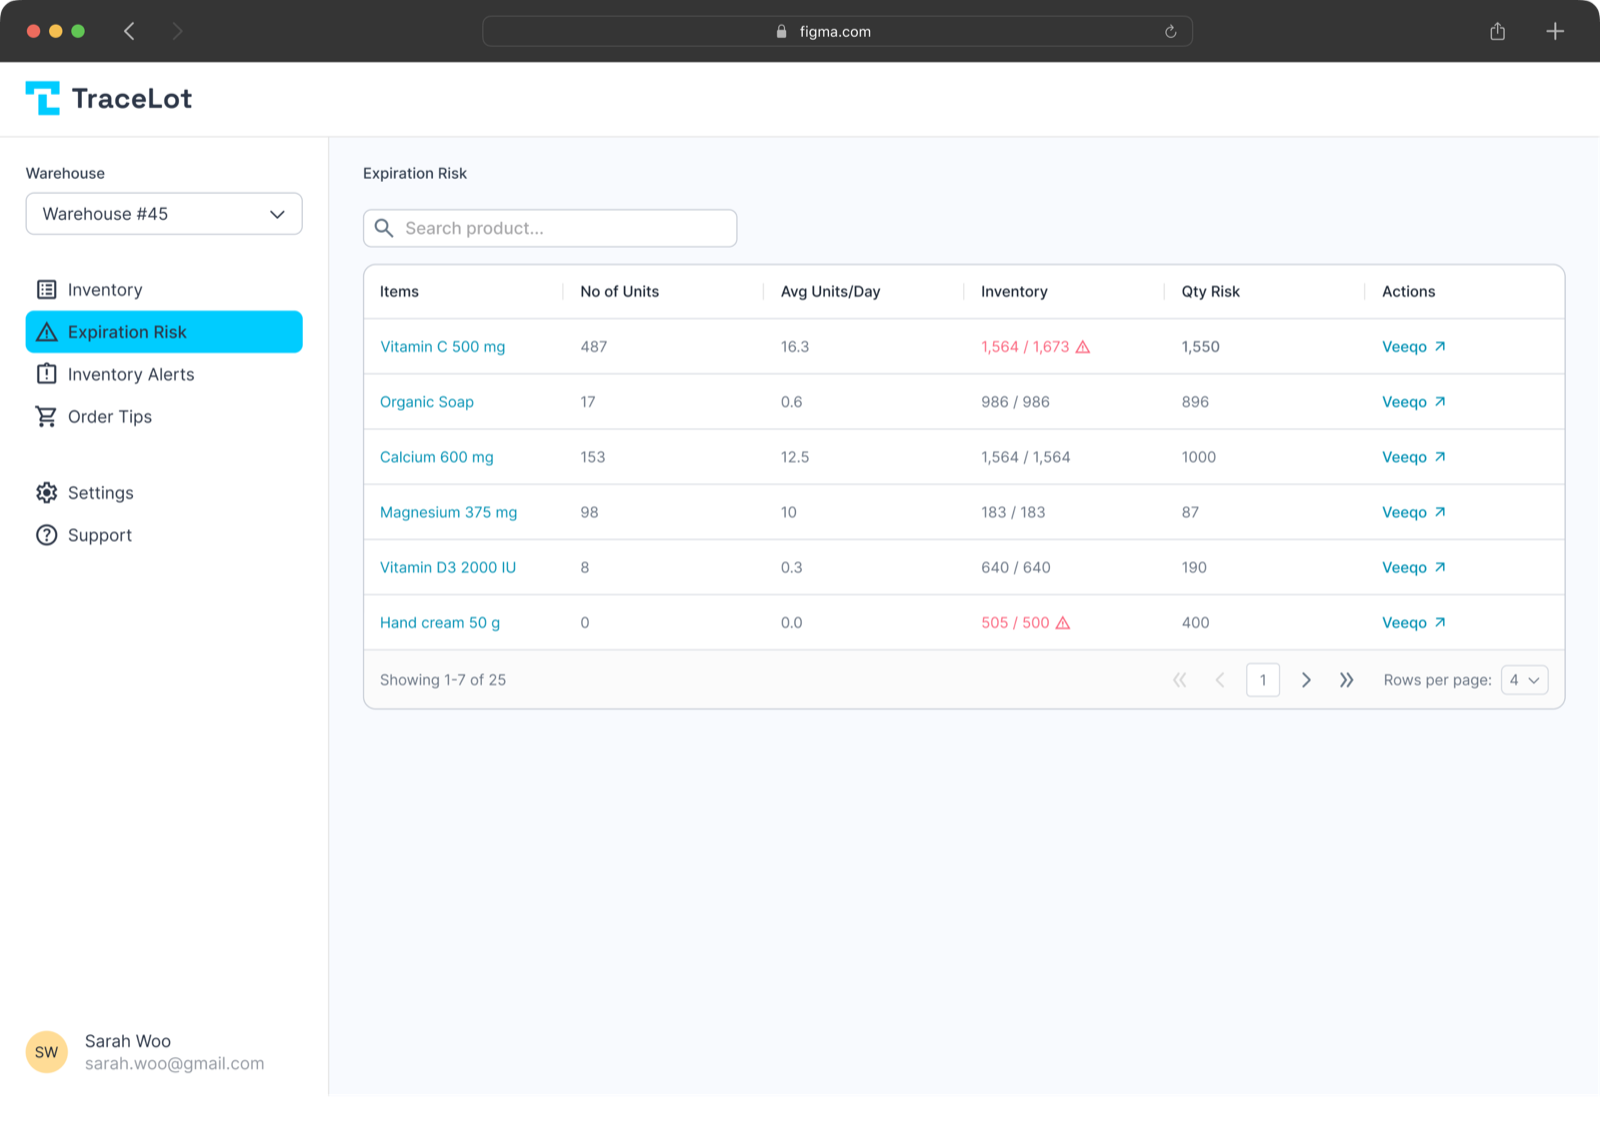Open the Rows per page selector
The height and width of the screenshot is (1137, 1600).
coord(1523,679)
